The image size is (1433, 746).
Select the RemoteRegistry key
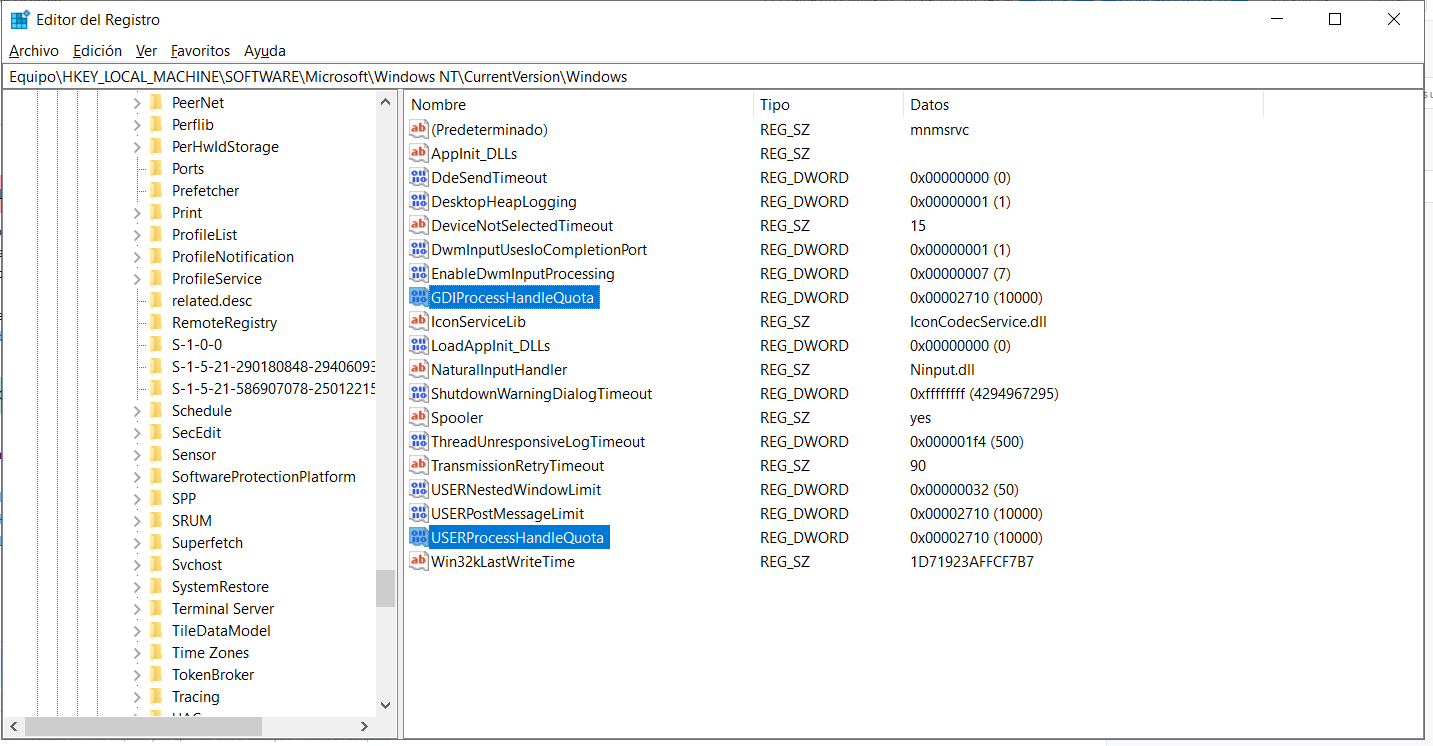(224, 322)
